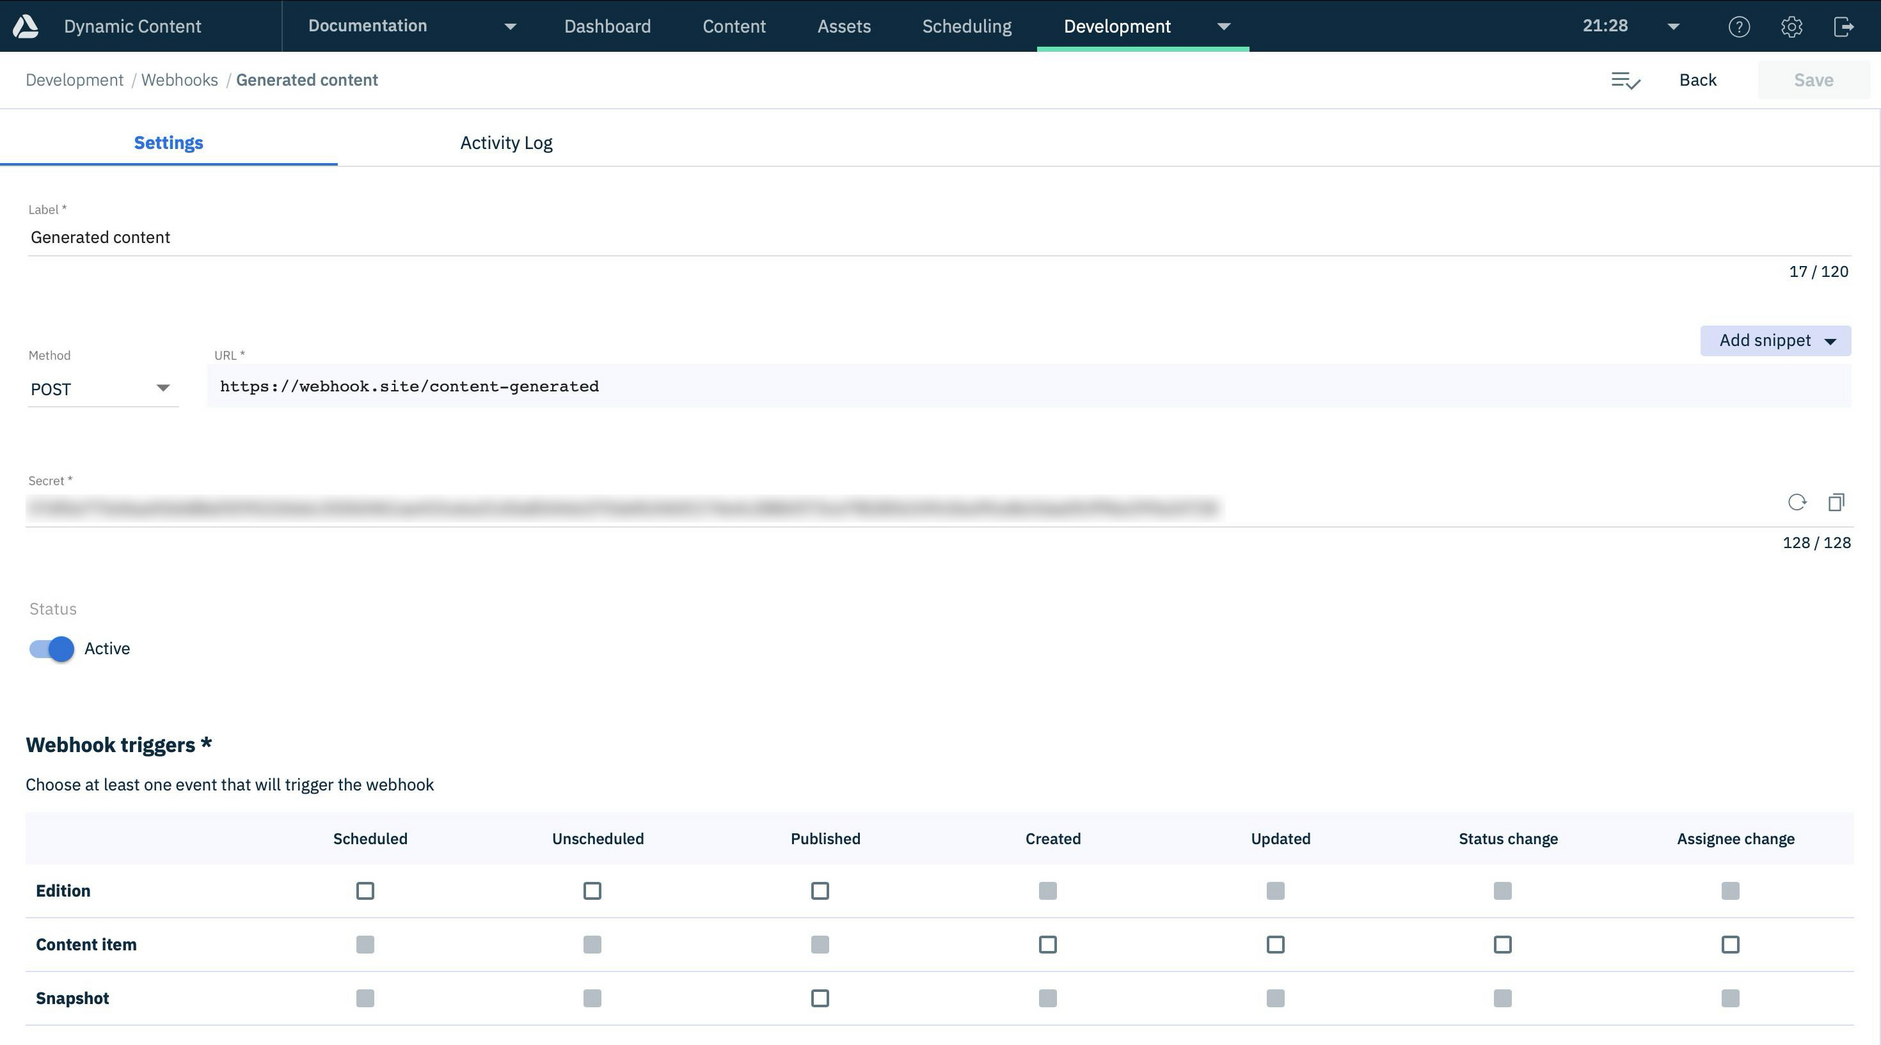
Task: Click the Save button
Action: tap(1813, 80)
